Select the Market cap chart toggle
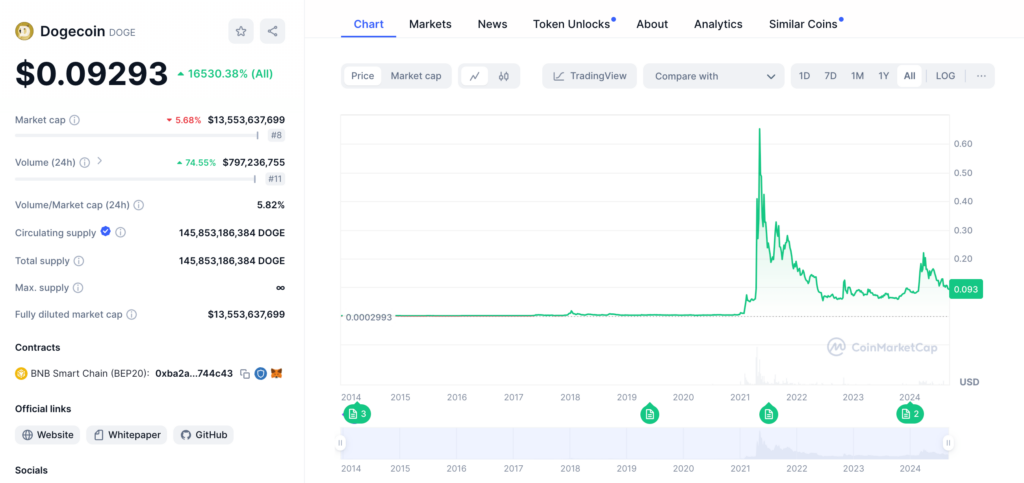This screenshot has height=483, width=1024. coord(416,76)
